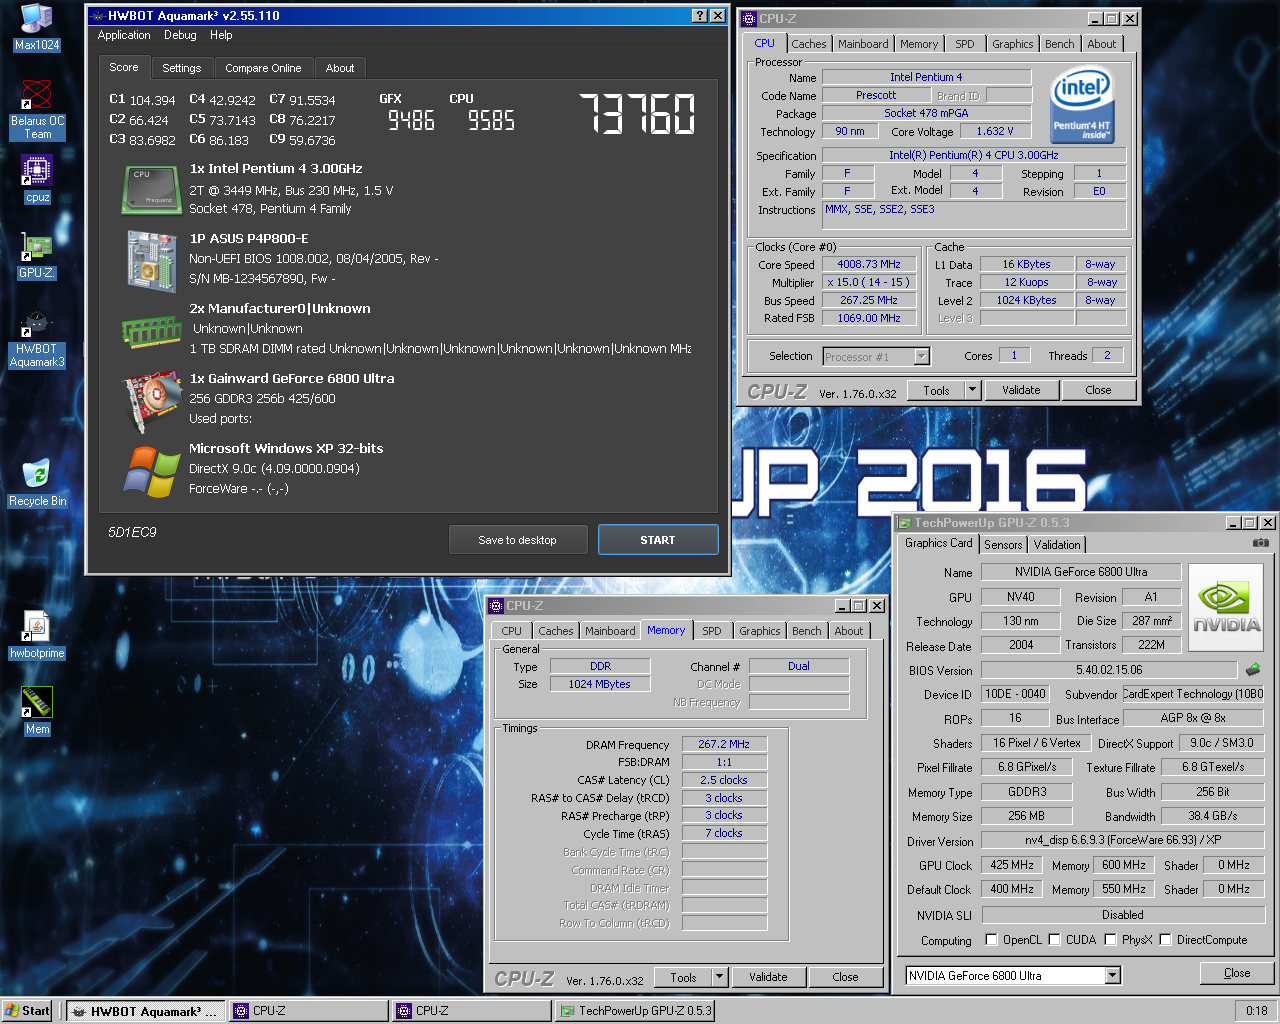The height and width of the screenshot is (1024, 1280).
Task: Click the Start button on the taskbar
Action: pos(27,1011)
